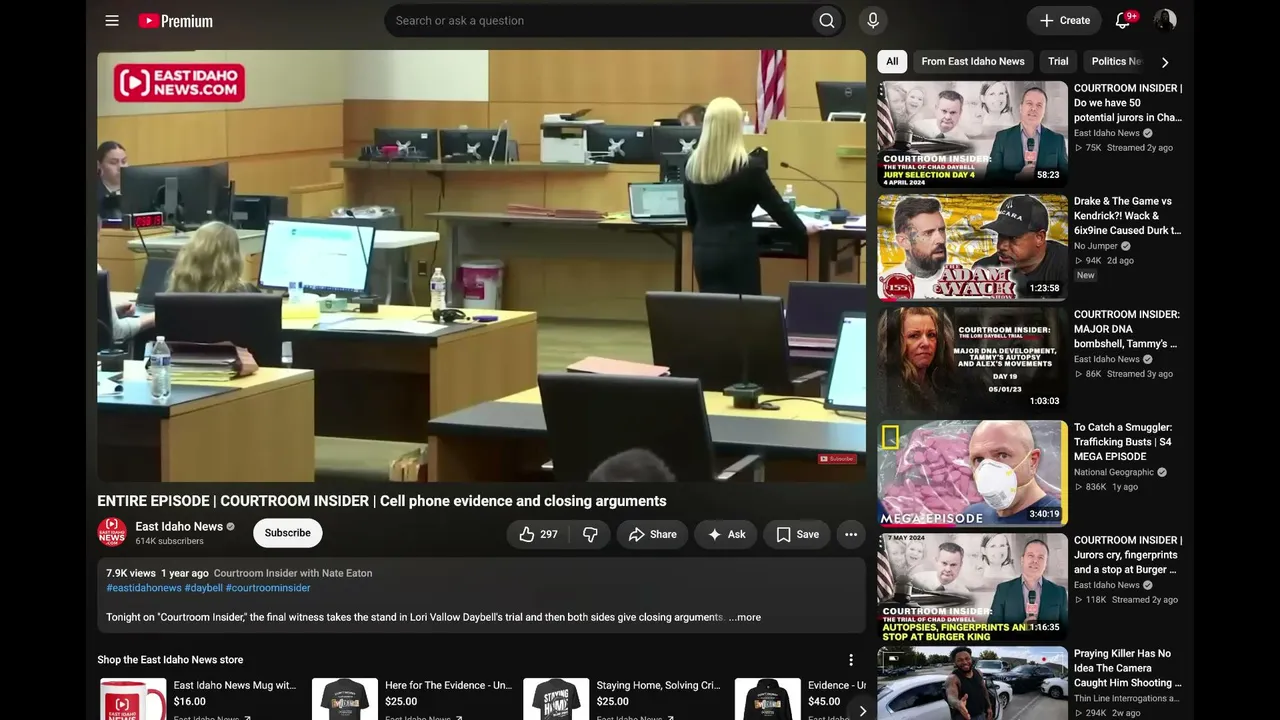
Task: Open the #courtroominsider hashtag
Action: click(x=268, y=588)
